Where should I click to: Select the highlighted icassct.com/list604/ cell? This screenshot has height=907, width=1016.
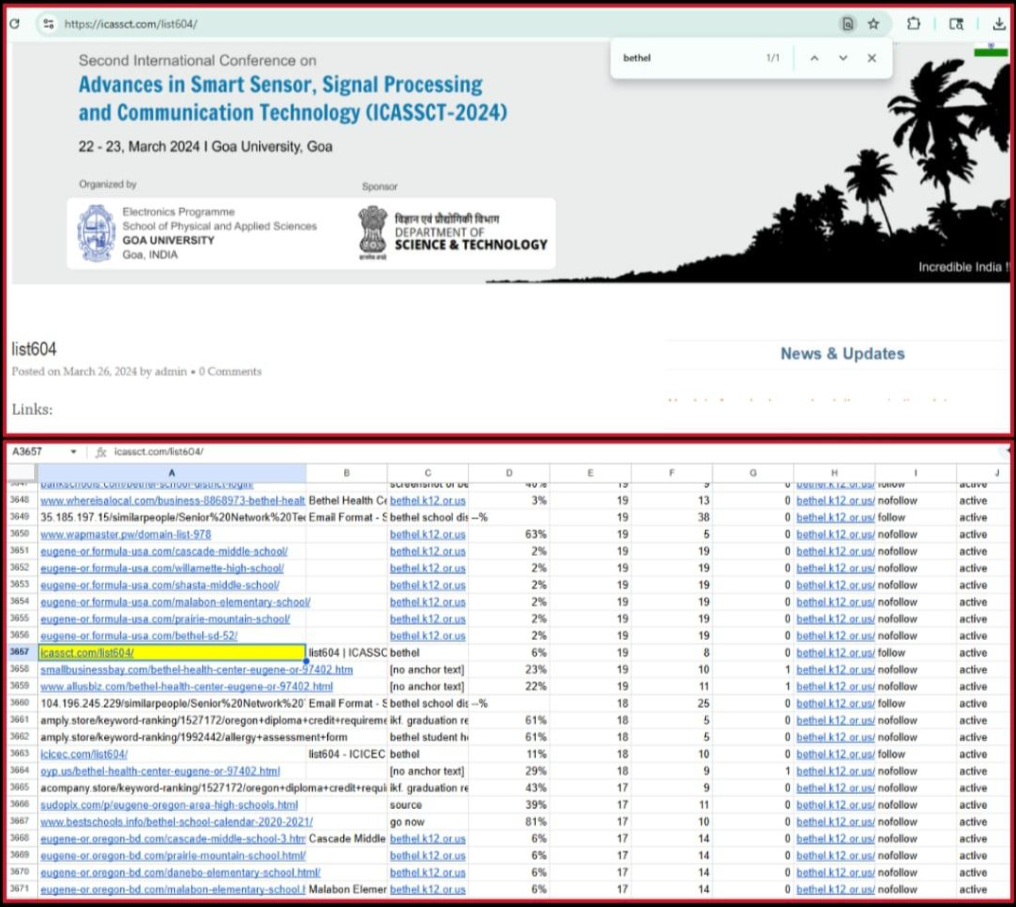tap(172, 652)
